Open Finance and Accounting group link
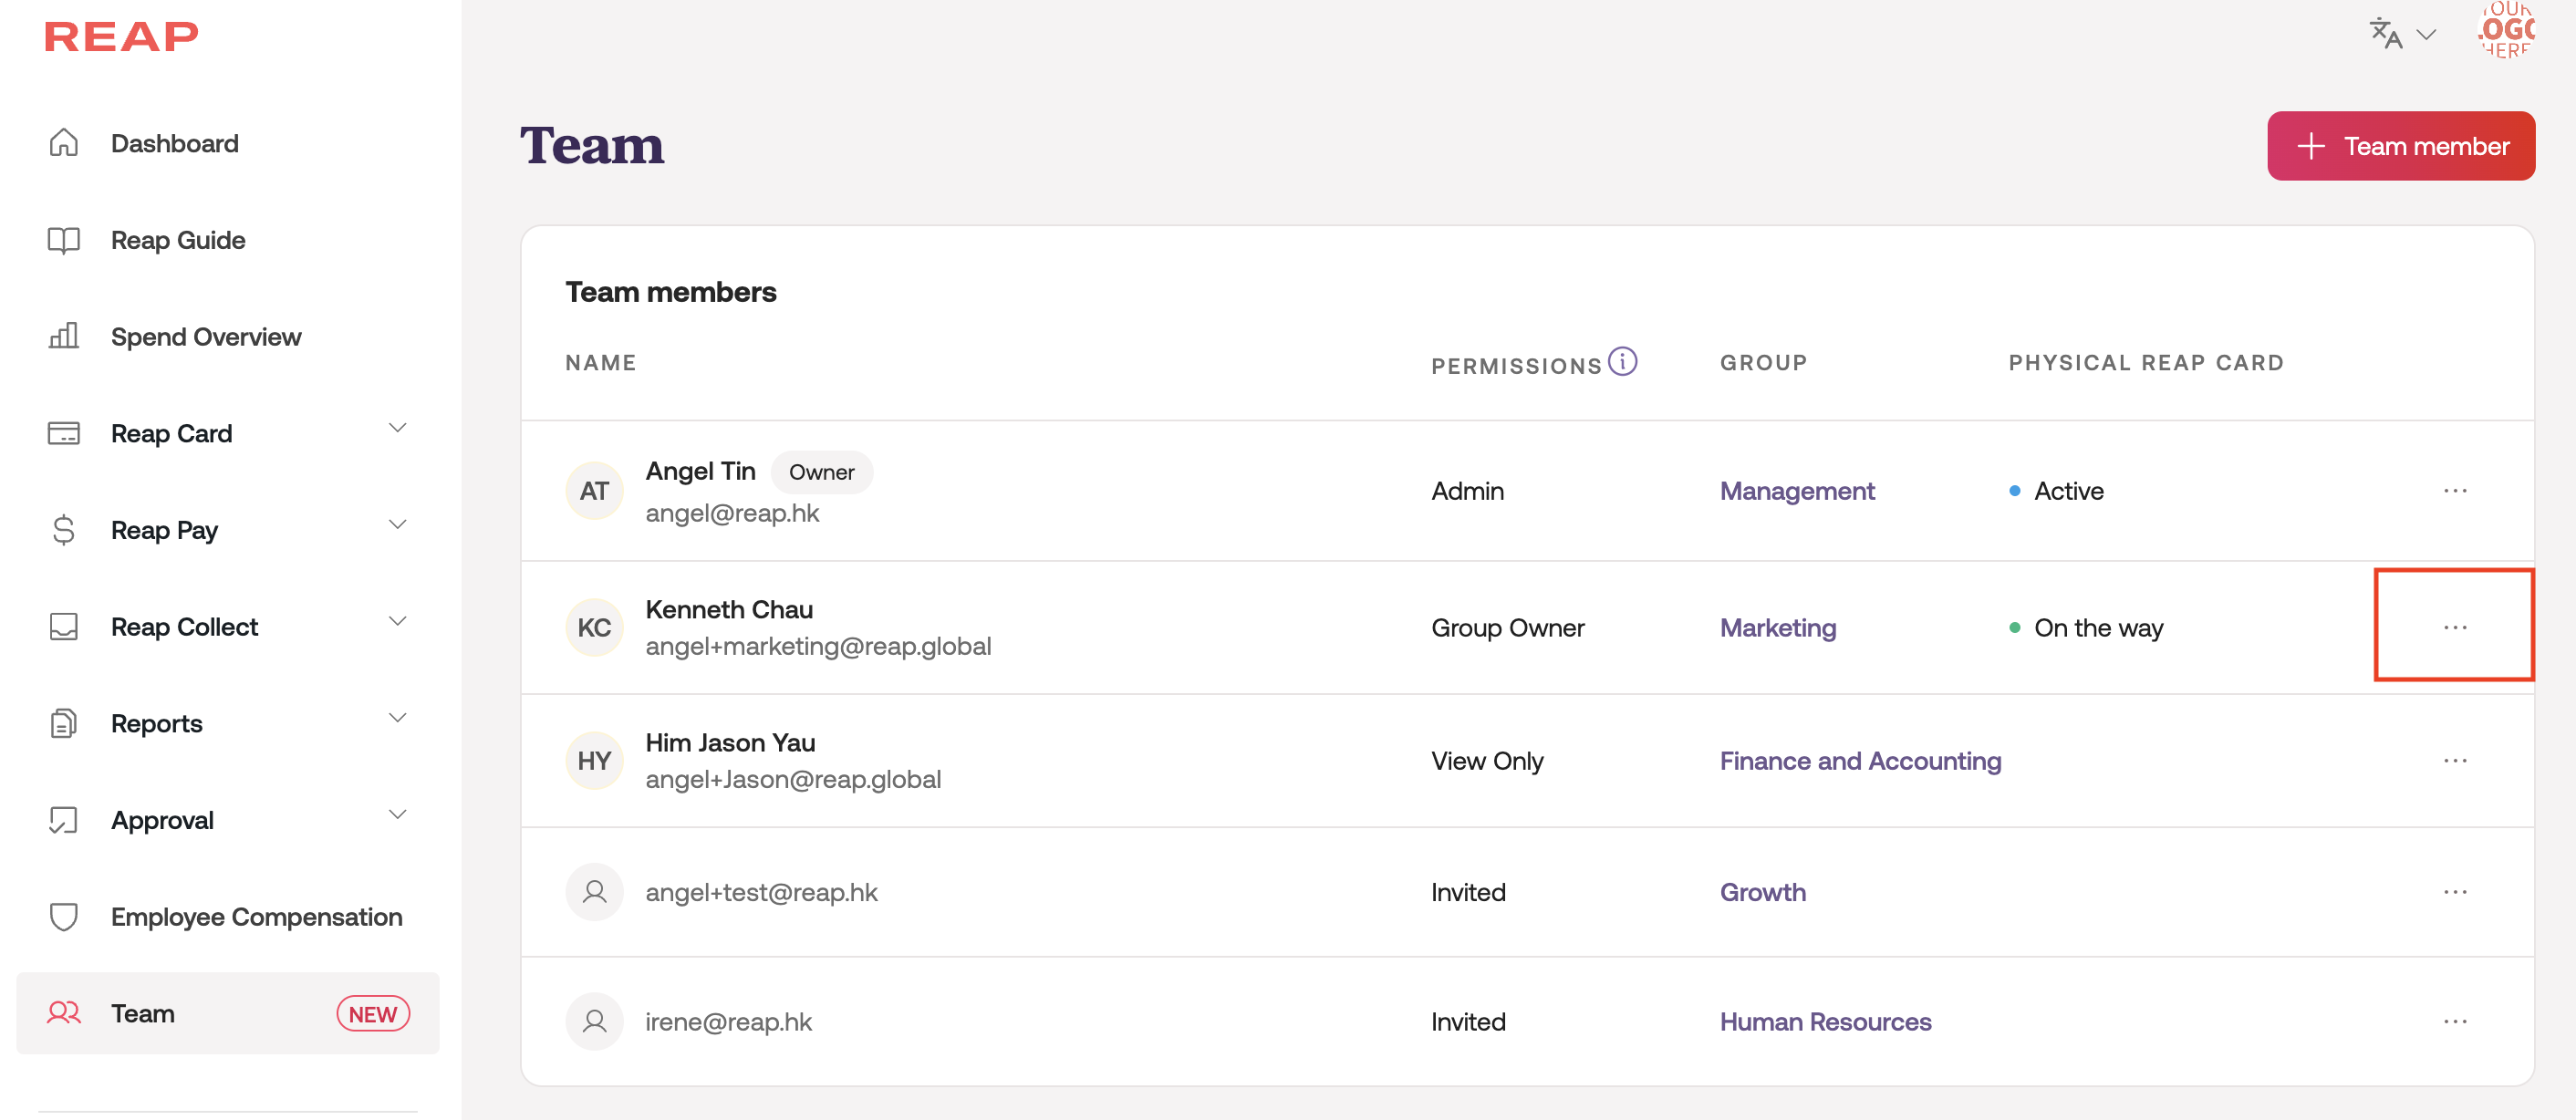This screenshot has width=2576, height=1120. tap(1860, 761)
